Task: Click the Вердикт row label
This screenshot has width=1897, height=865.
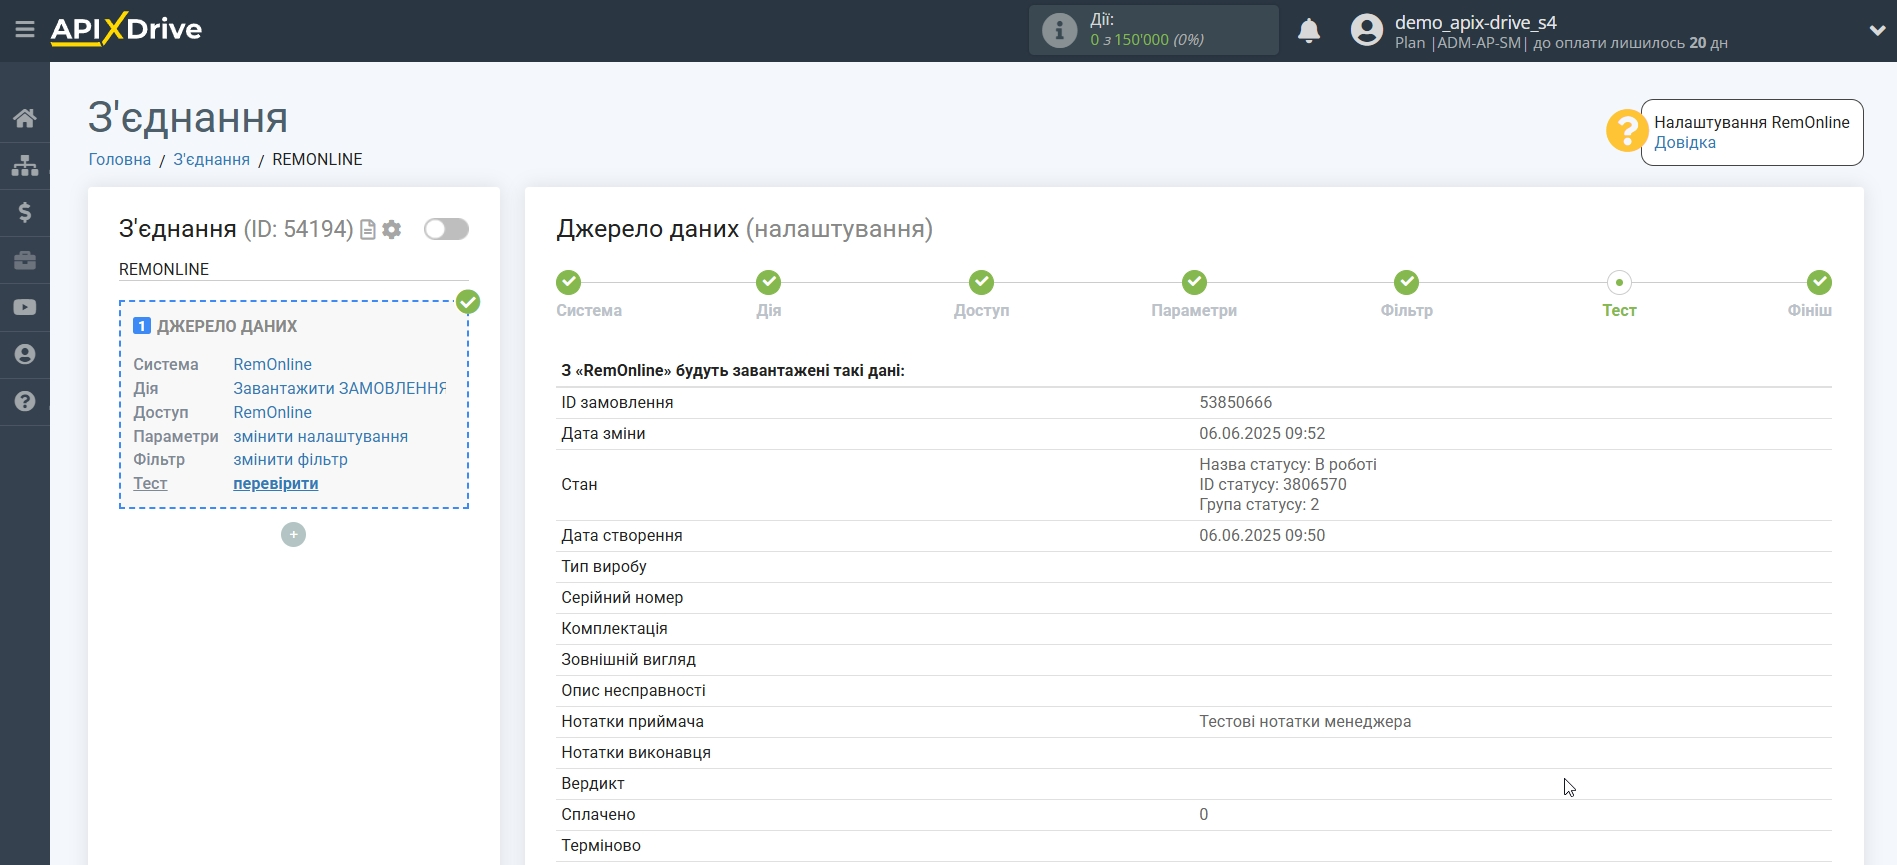Action: (x=593, y=783)
